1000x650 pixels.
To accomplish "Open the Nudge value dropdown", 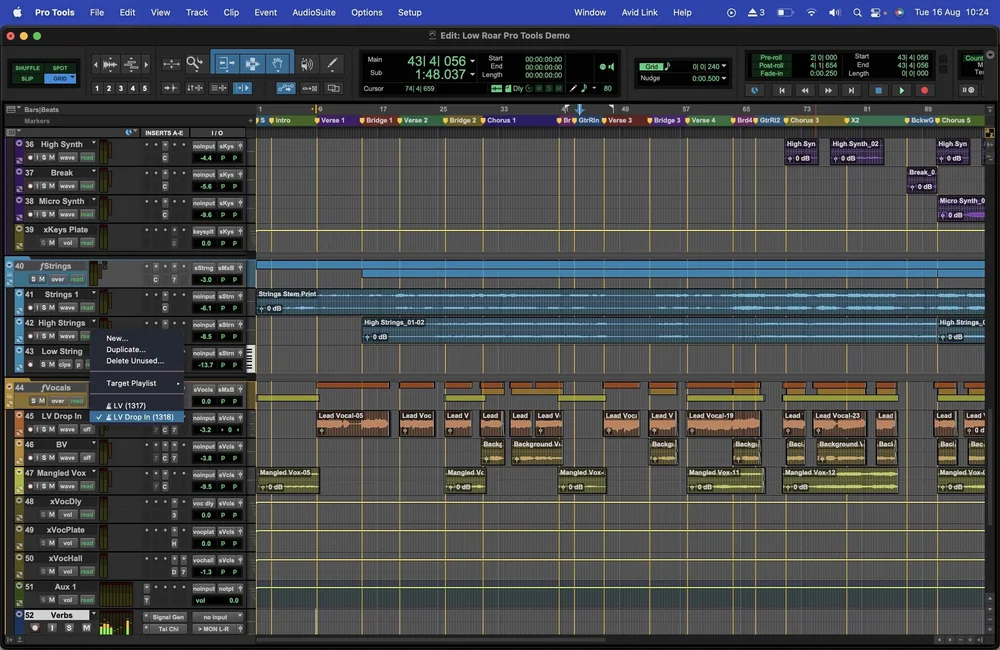I will (723, 77).
